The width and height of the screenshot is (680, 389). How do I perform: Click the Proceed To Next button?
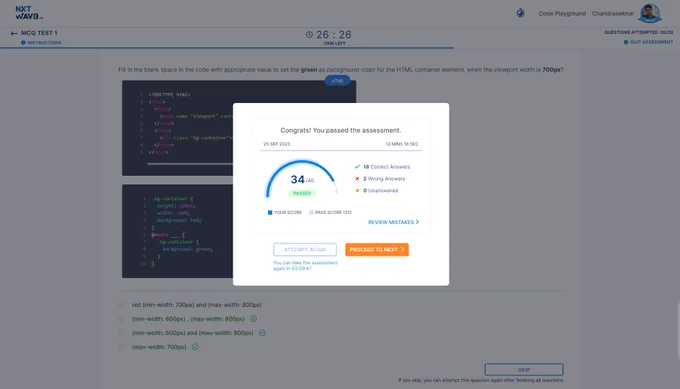point(377,249)
